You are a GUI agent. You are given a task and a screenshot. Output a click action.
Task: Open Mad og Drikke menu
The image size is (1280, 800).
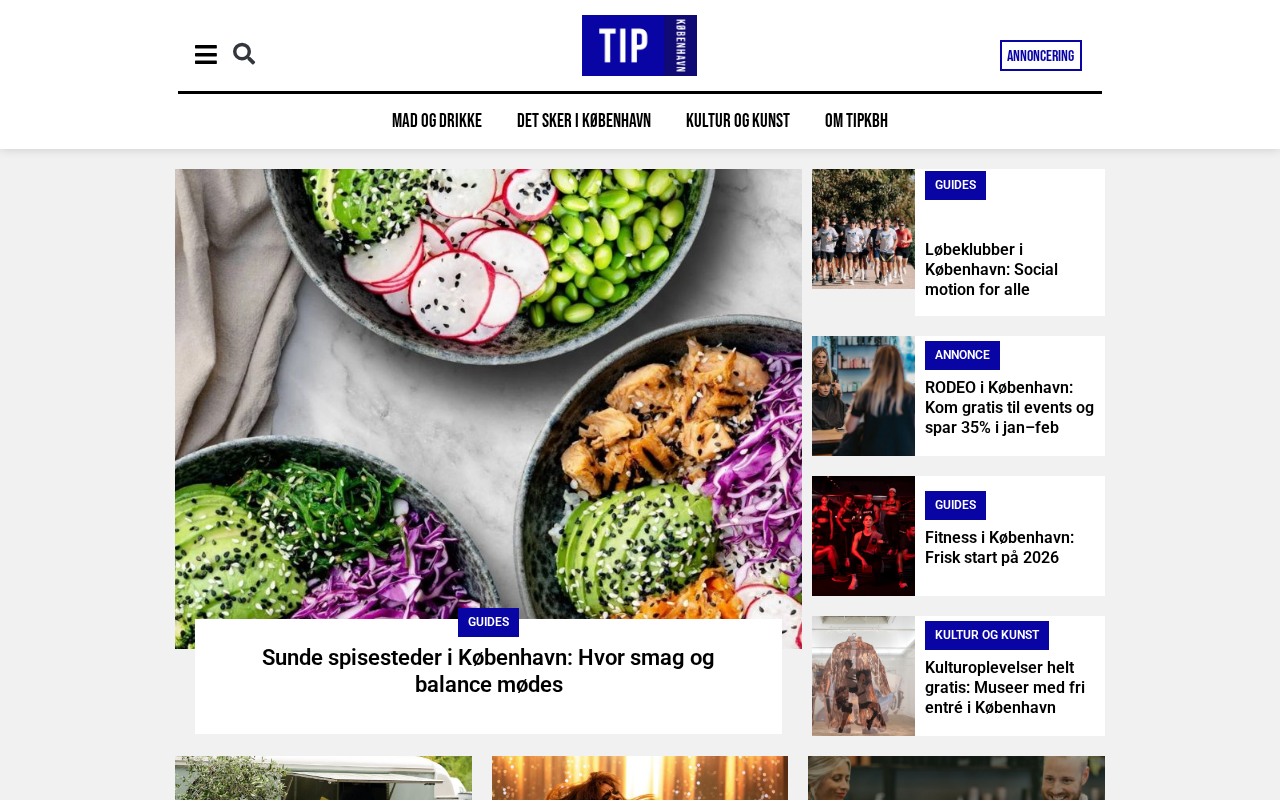point(437,121)
